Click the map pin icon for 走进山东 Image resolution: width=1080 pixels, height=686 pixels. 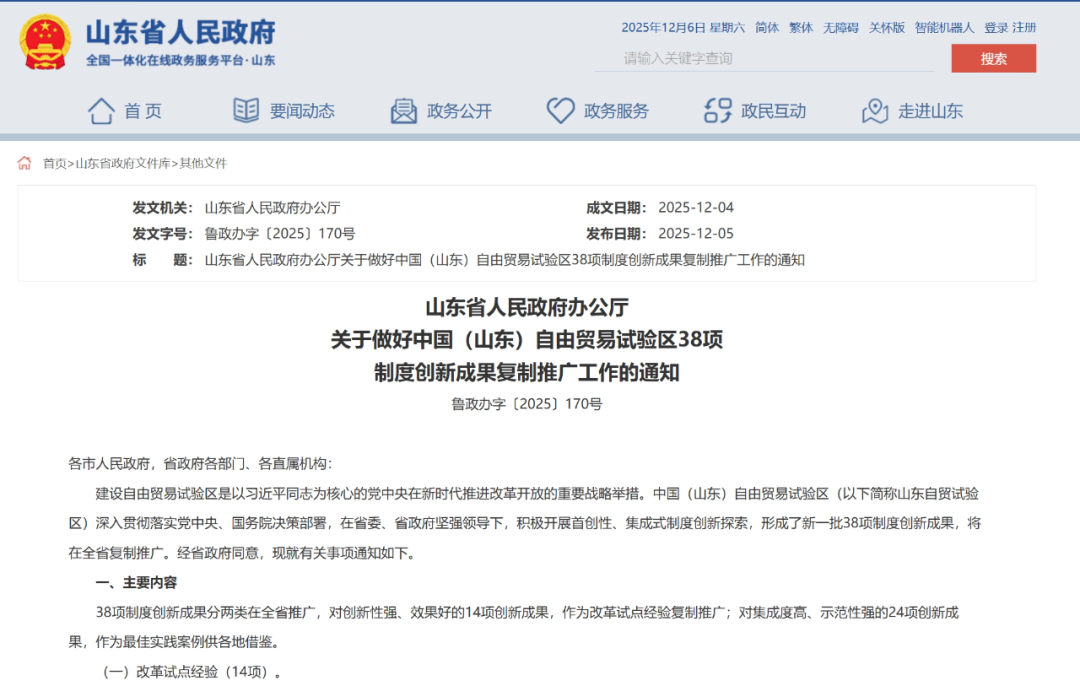[x=875, y=111]
